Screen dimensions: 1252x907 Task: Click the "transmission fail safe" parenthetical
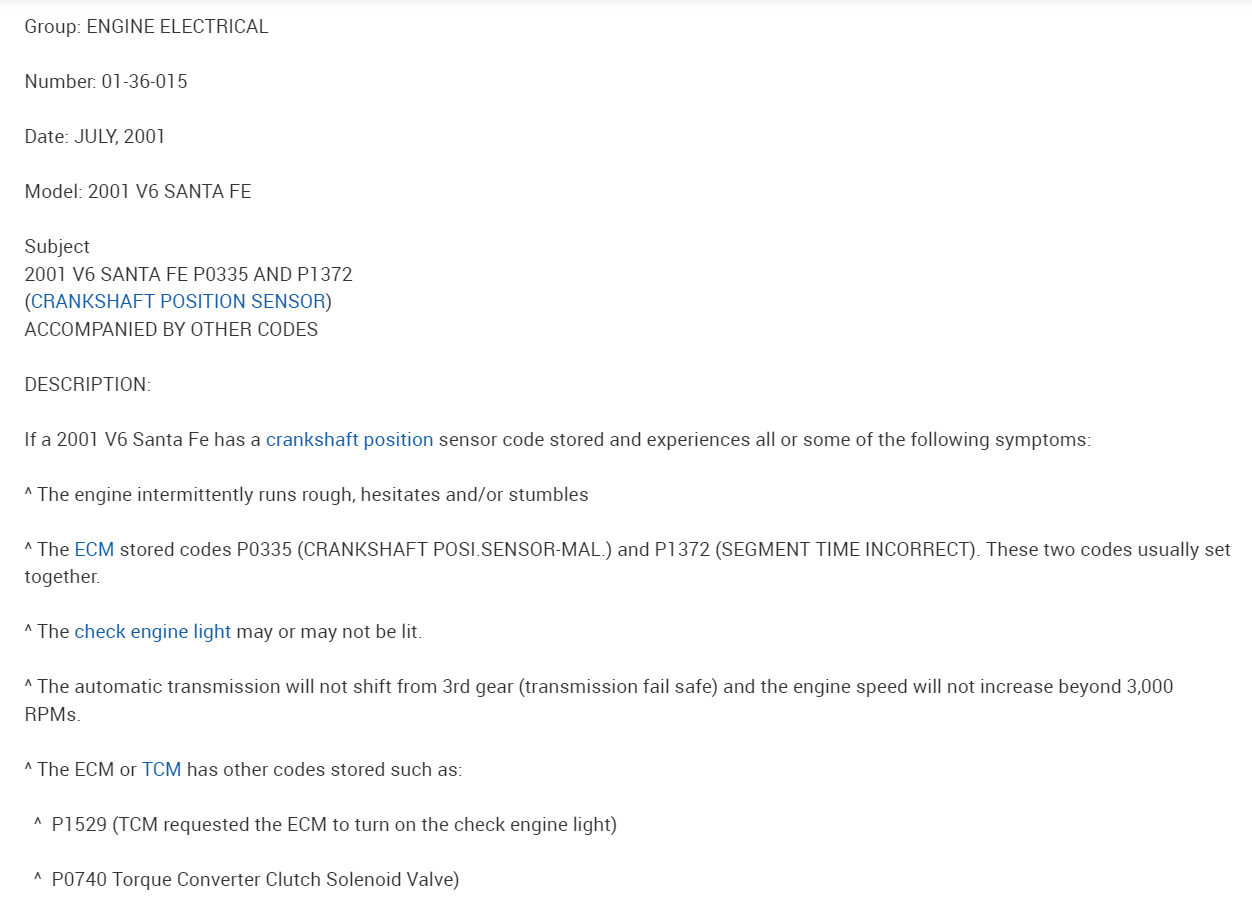coord(618,687)
